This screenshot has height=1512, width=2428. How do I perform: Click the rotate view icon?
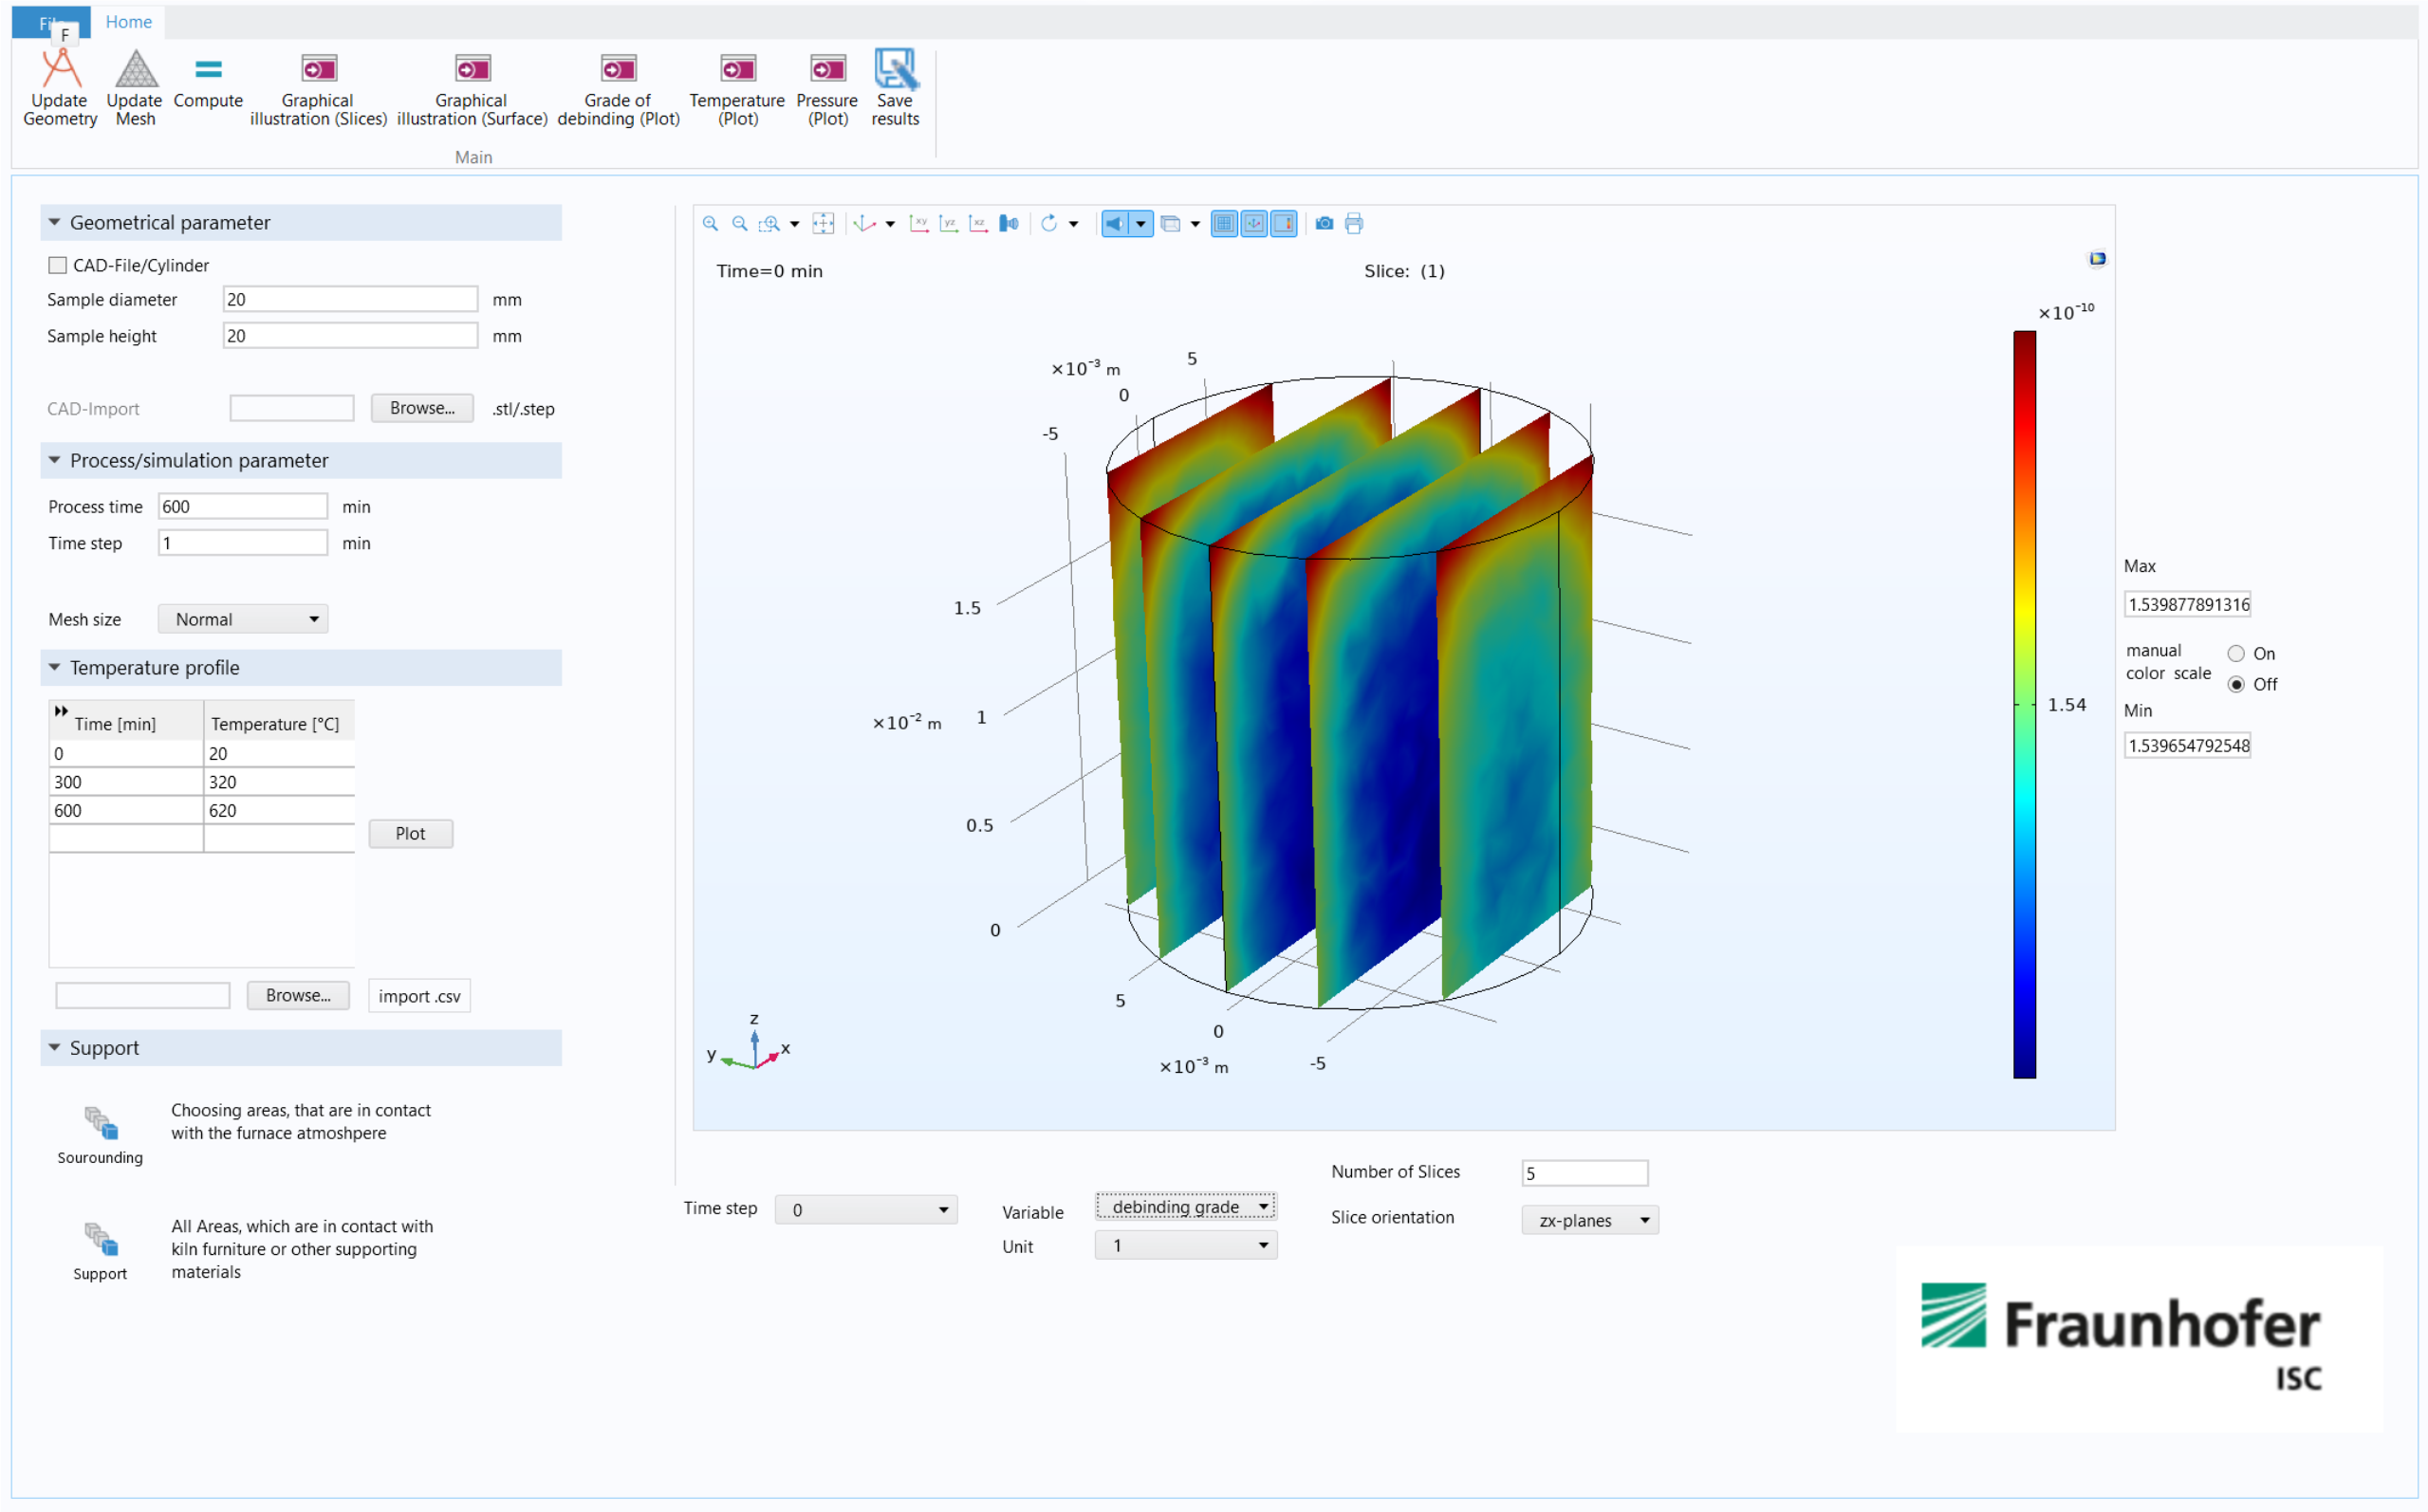pos(1048,223)
